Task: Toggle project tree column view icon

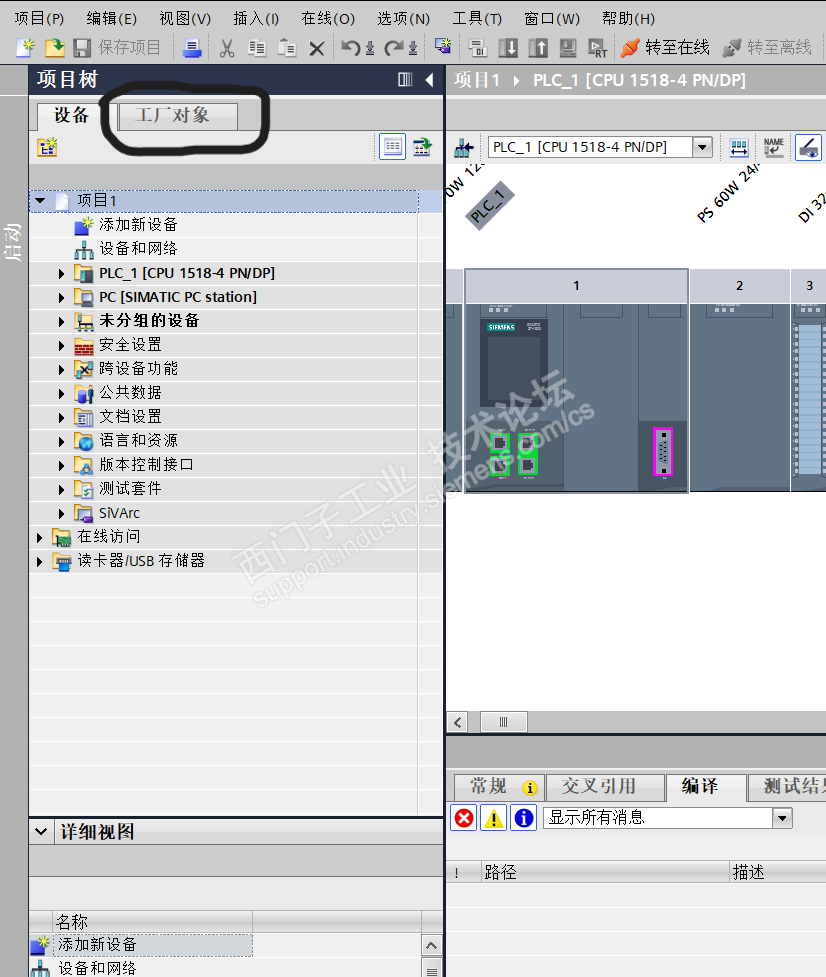Action: click(405, 79)
